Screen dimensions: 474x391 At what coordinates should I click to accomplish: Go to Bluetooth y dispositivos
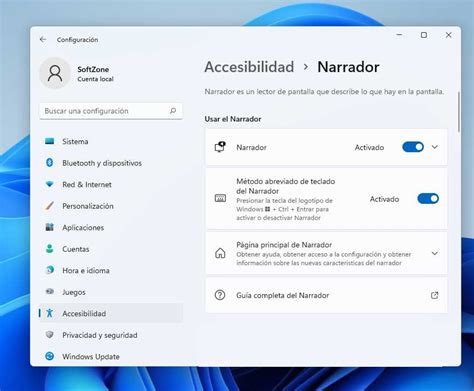click(111, 163)
